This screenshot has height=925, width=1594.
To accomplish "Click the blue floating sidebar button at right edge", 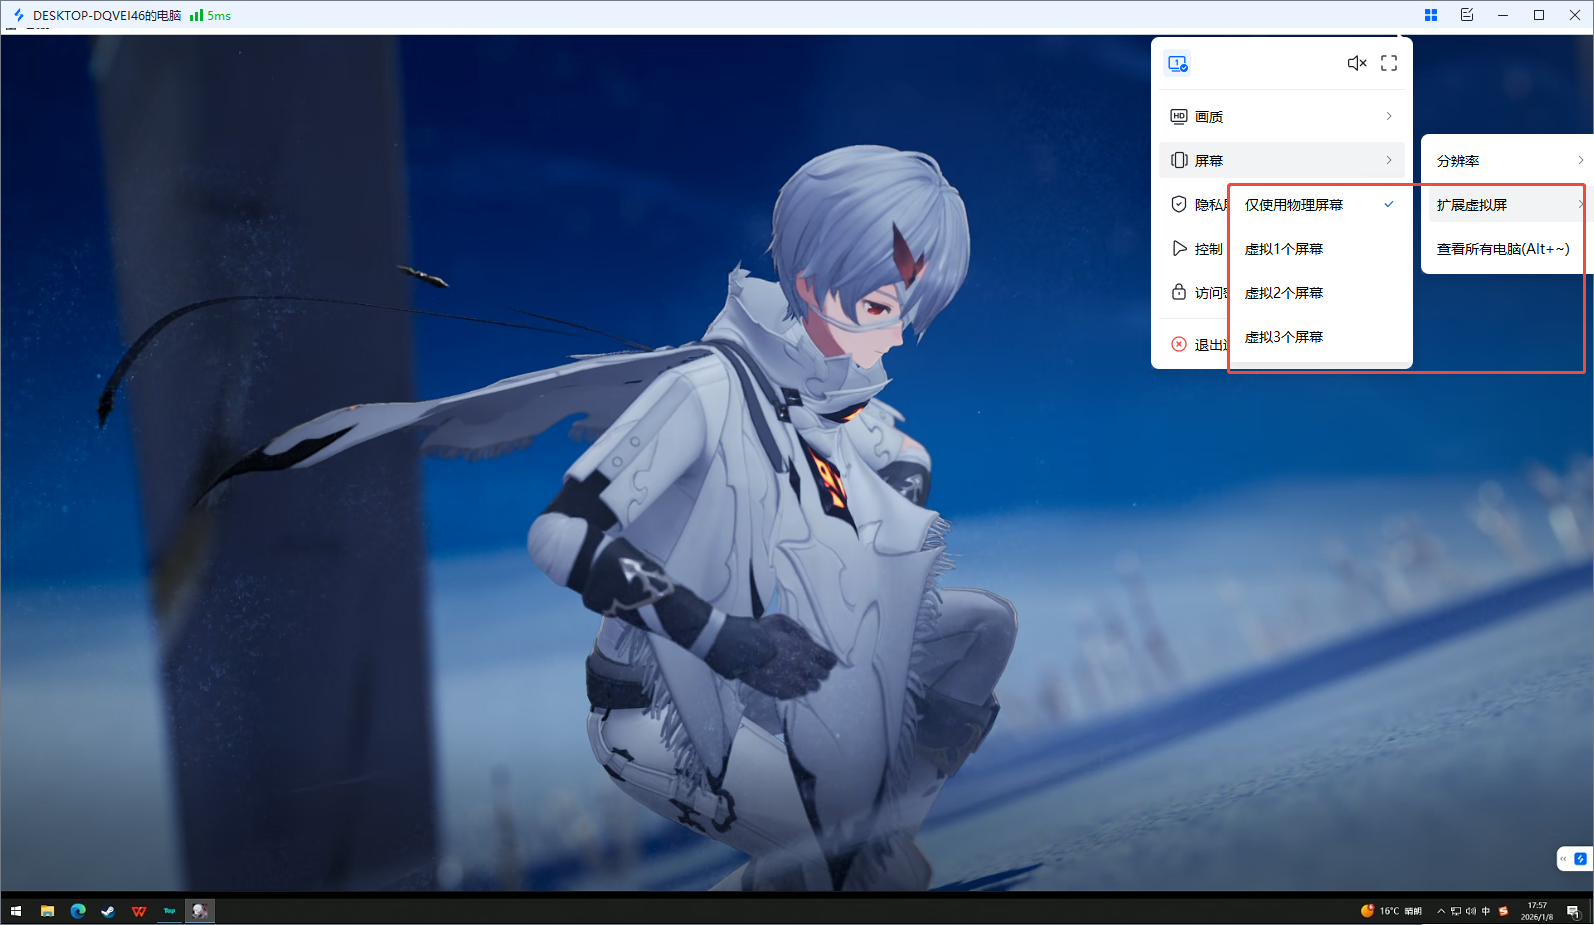I will pos(1580,859).
